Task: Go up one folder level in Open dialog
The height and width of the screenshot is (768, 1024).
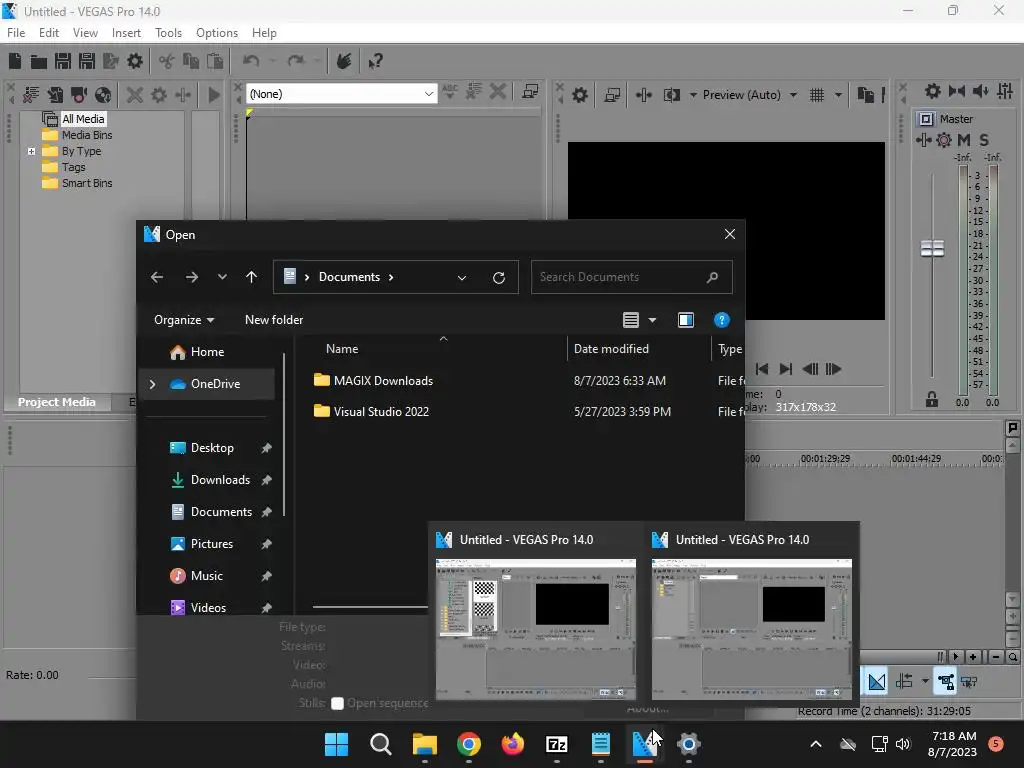Action: (x=251, y=278)
